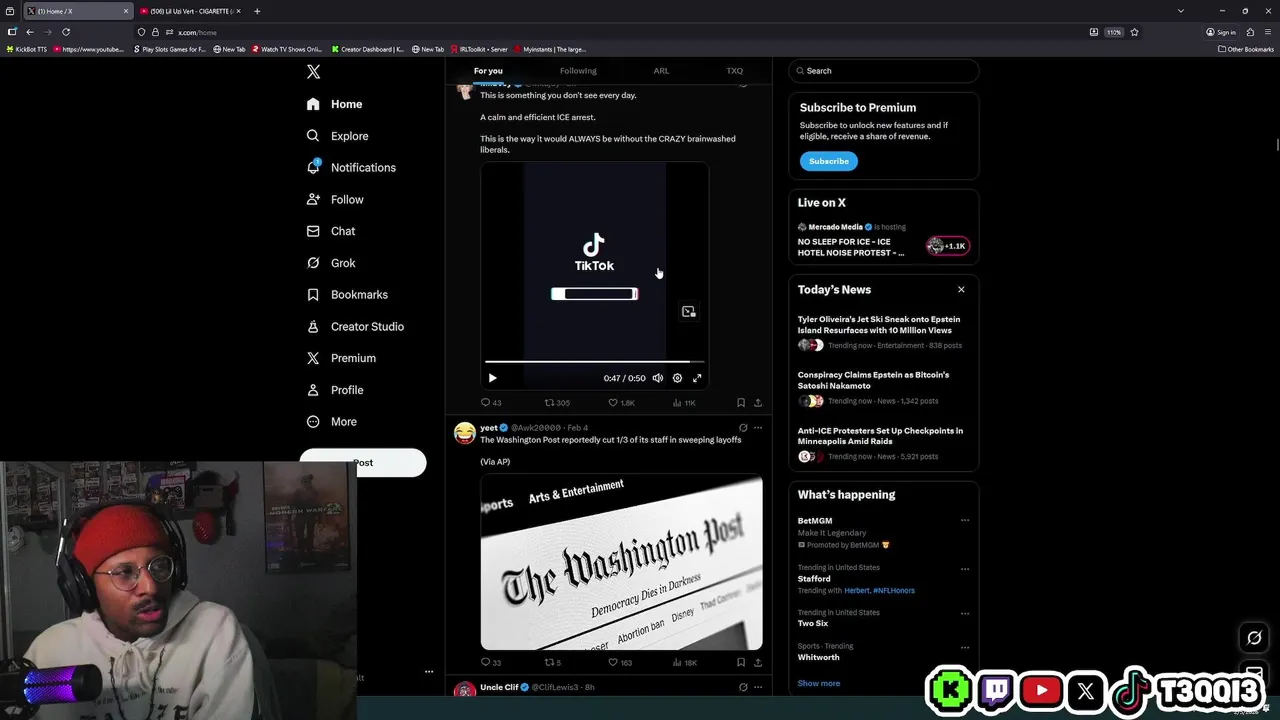Click the video progress bar
The image size is (1280, 720).
coord(595,361)
